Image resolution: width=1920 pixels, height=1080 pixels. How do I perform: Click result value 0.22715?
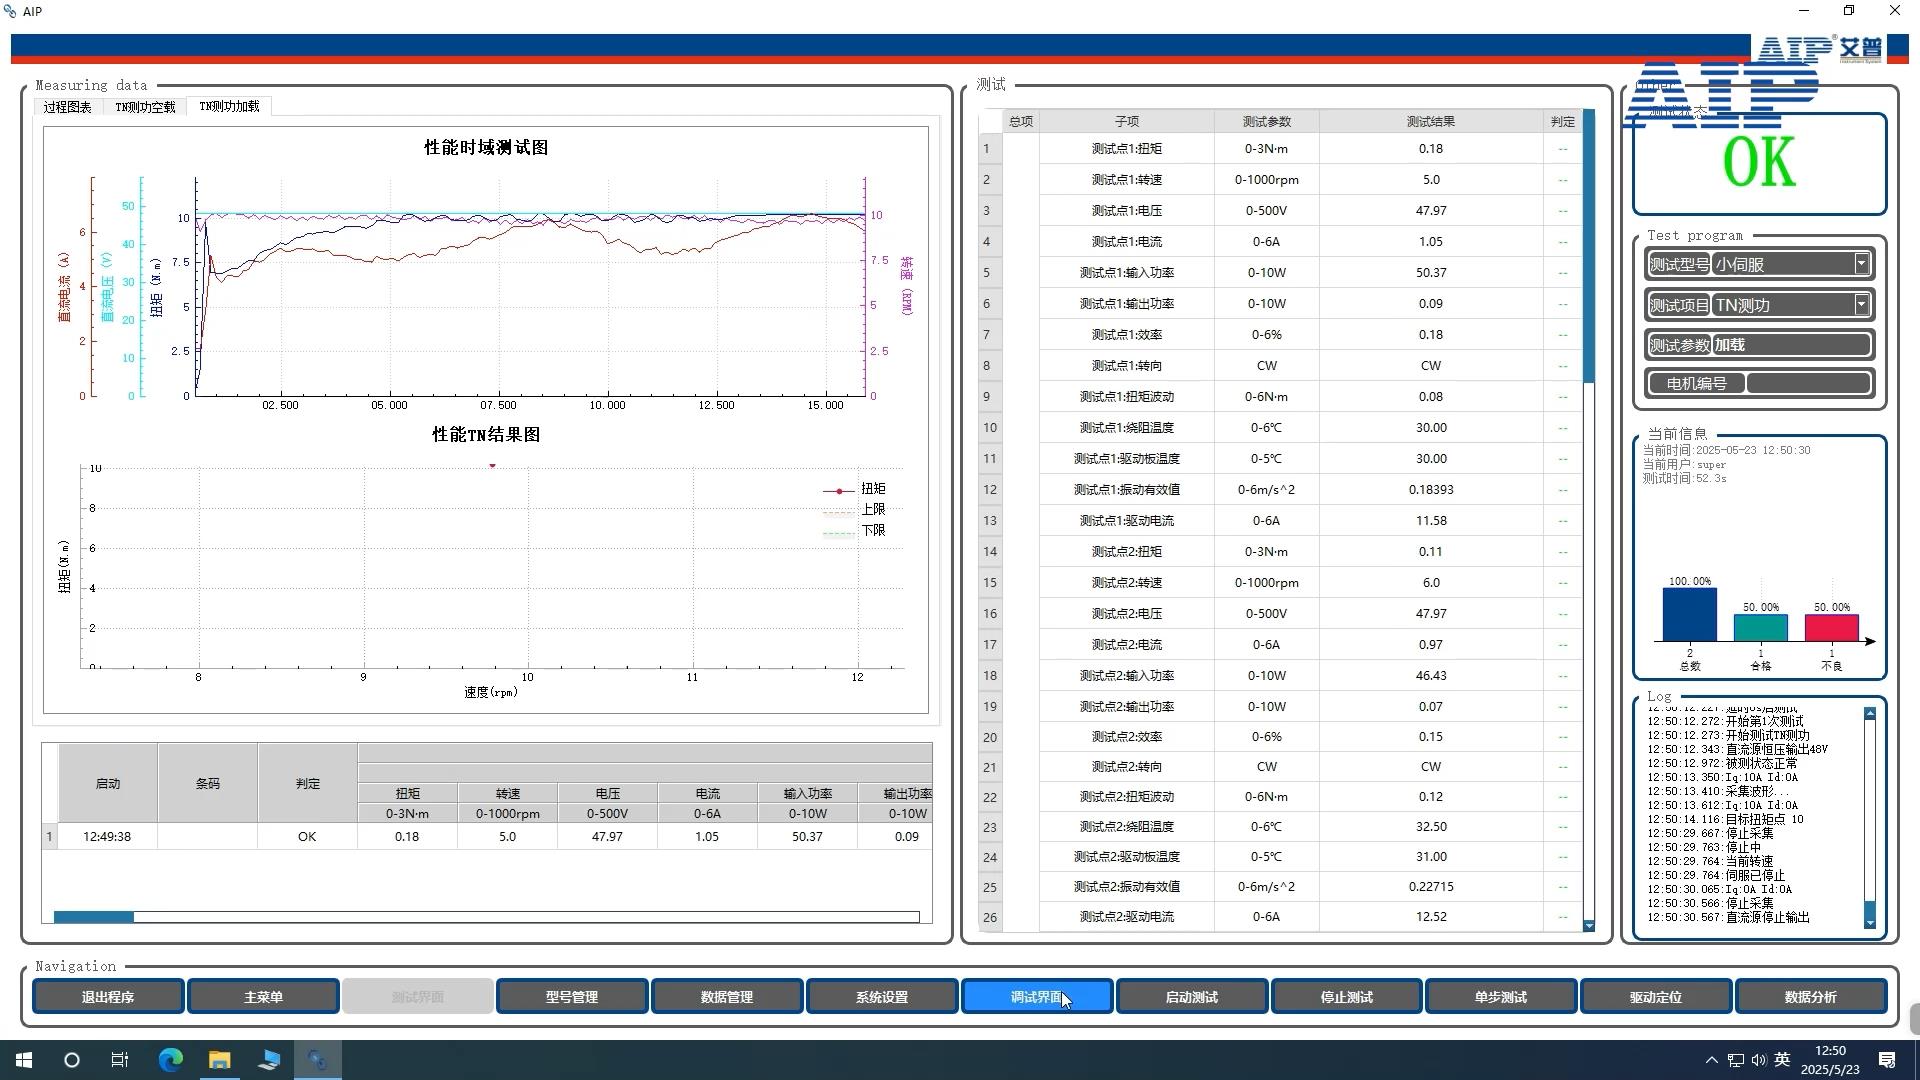tap(1431, 887)
